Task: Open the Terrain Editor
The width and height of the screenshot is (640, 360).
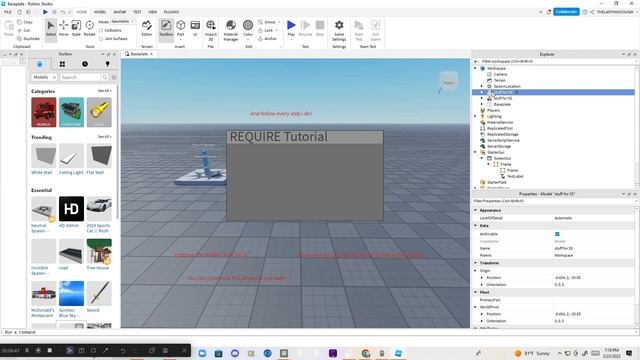Action: pyautogui.click(x=147, y=29)
